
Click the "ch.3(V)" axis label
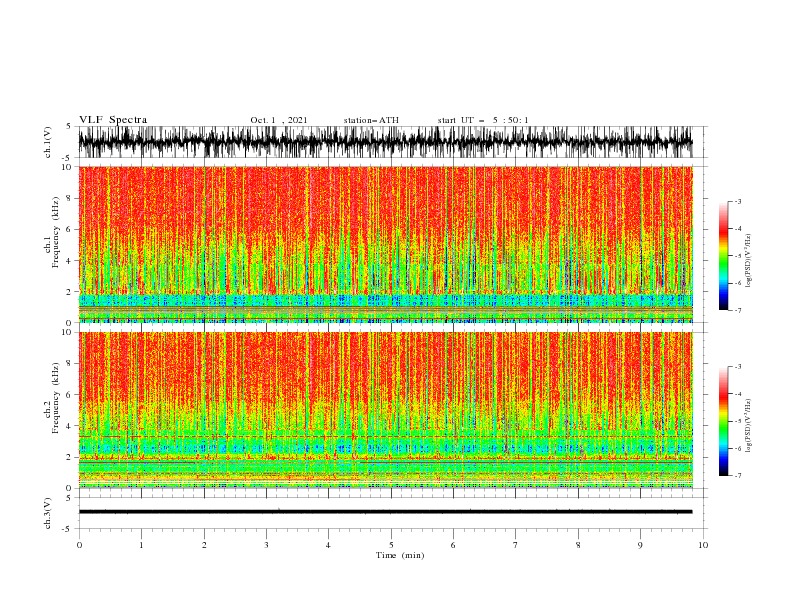48,513
